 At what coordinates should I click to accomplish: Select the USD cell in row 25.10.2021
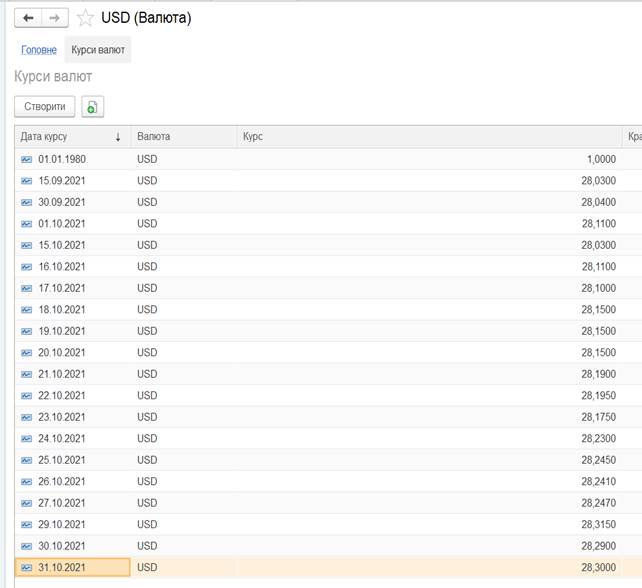point(148,460)
